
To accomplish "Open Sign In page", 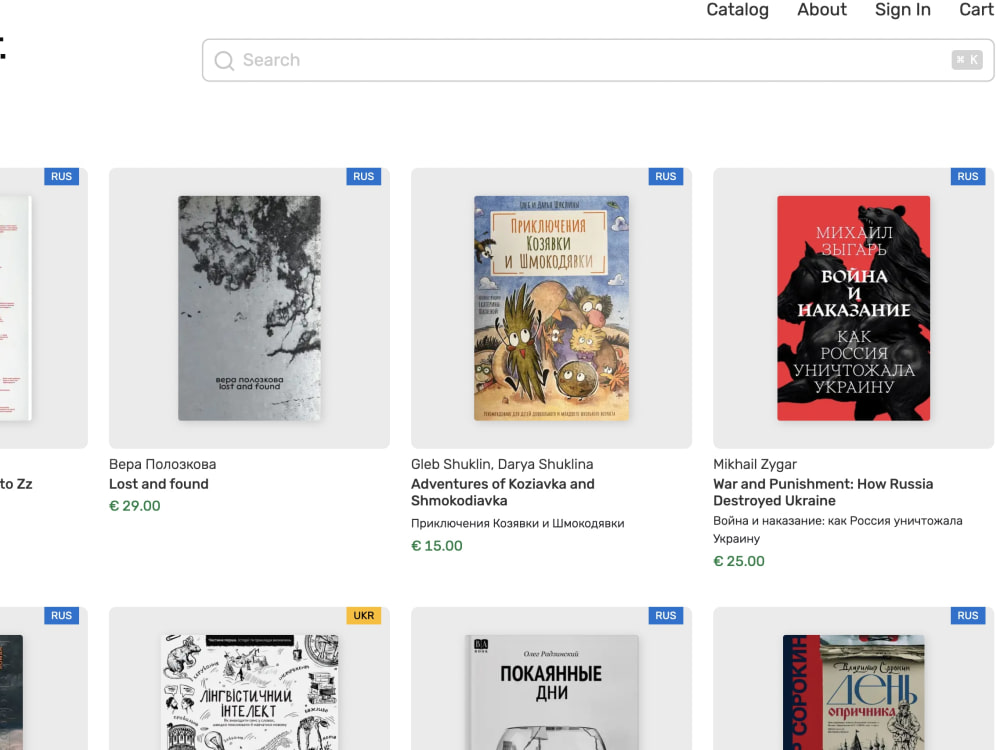I will (902, 10).
